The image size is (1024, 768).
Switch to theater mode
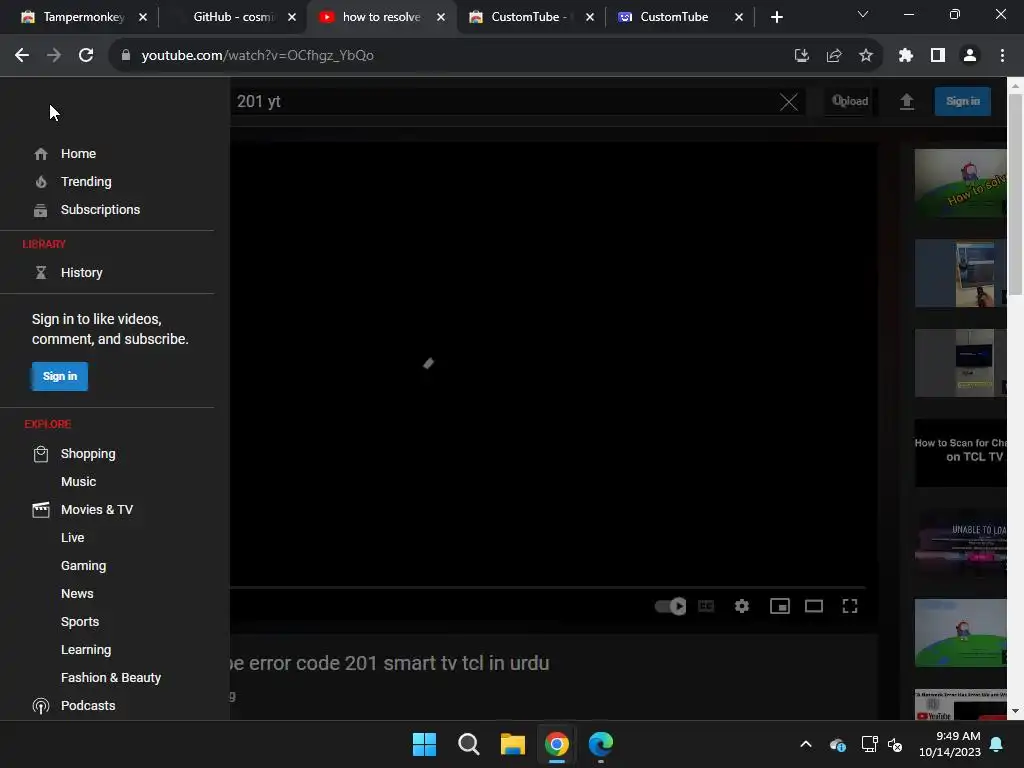(x=814, y=606)
